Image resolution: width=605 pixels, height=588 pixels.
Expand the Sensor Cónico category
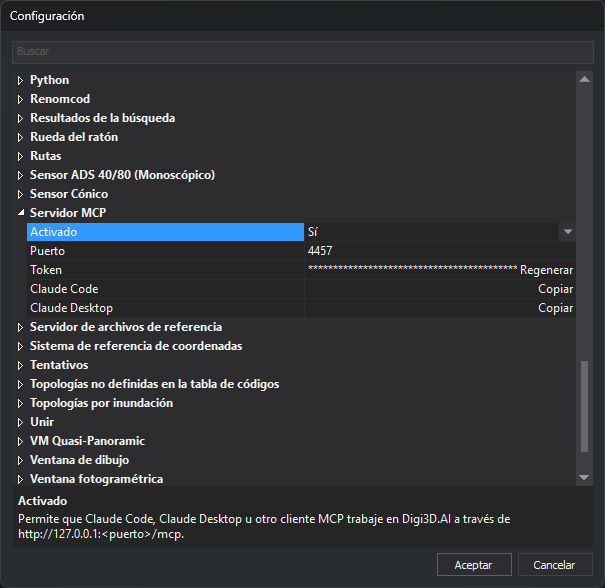coord(20,194)
